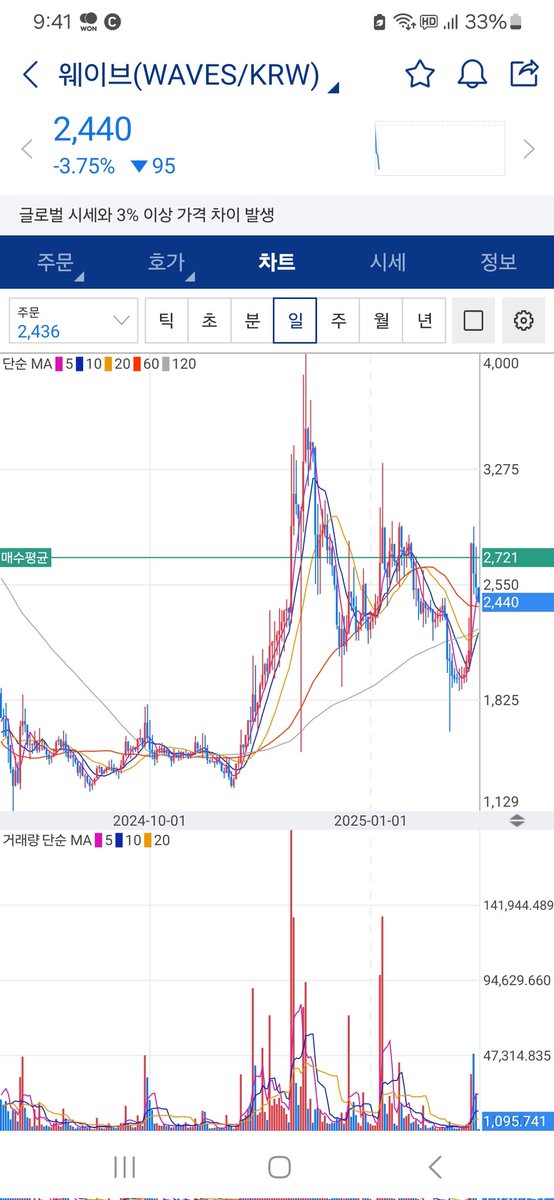Expand the WAVES/KRW market selector triangle
Viewport: 554px width, 1200px height.
point(333,85)
